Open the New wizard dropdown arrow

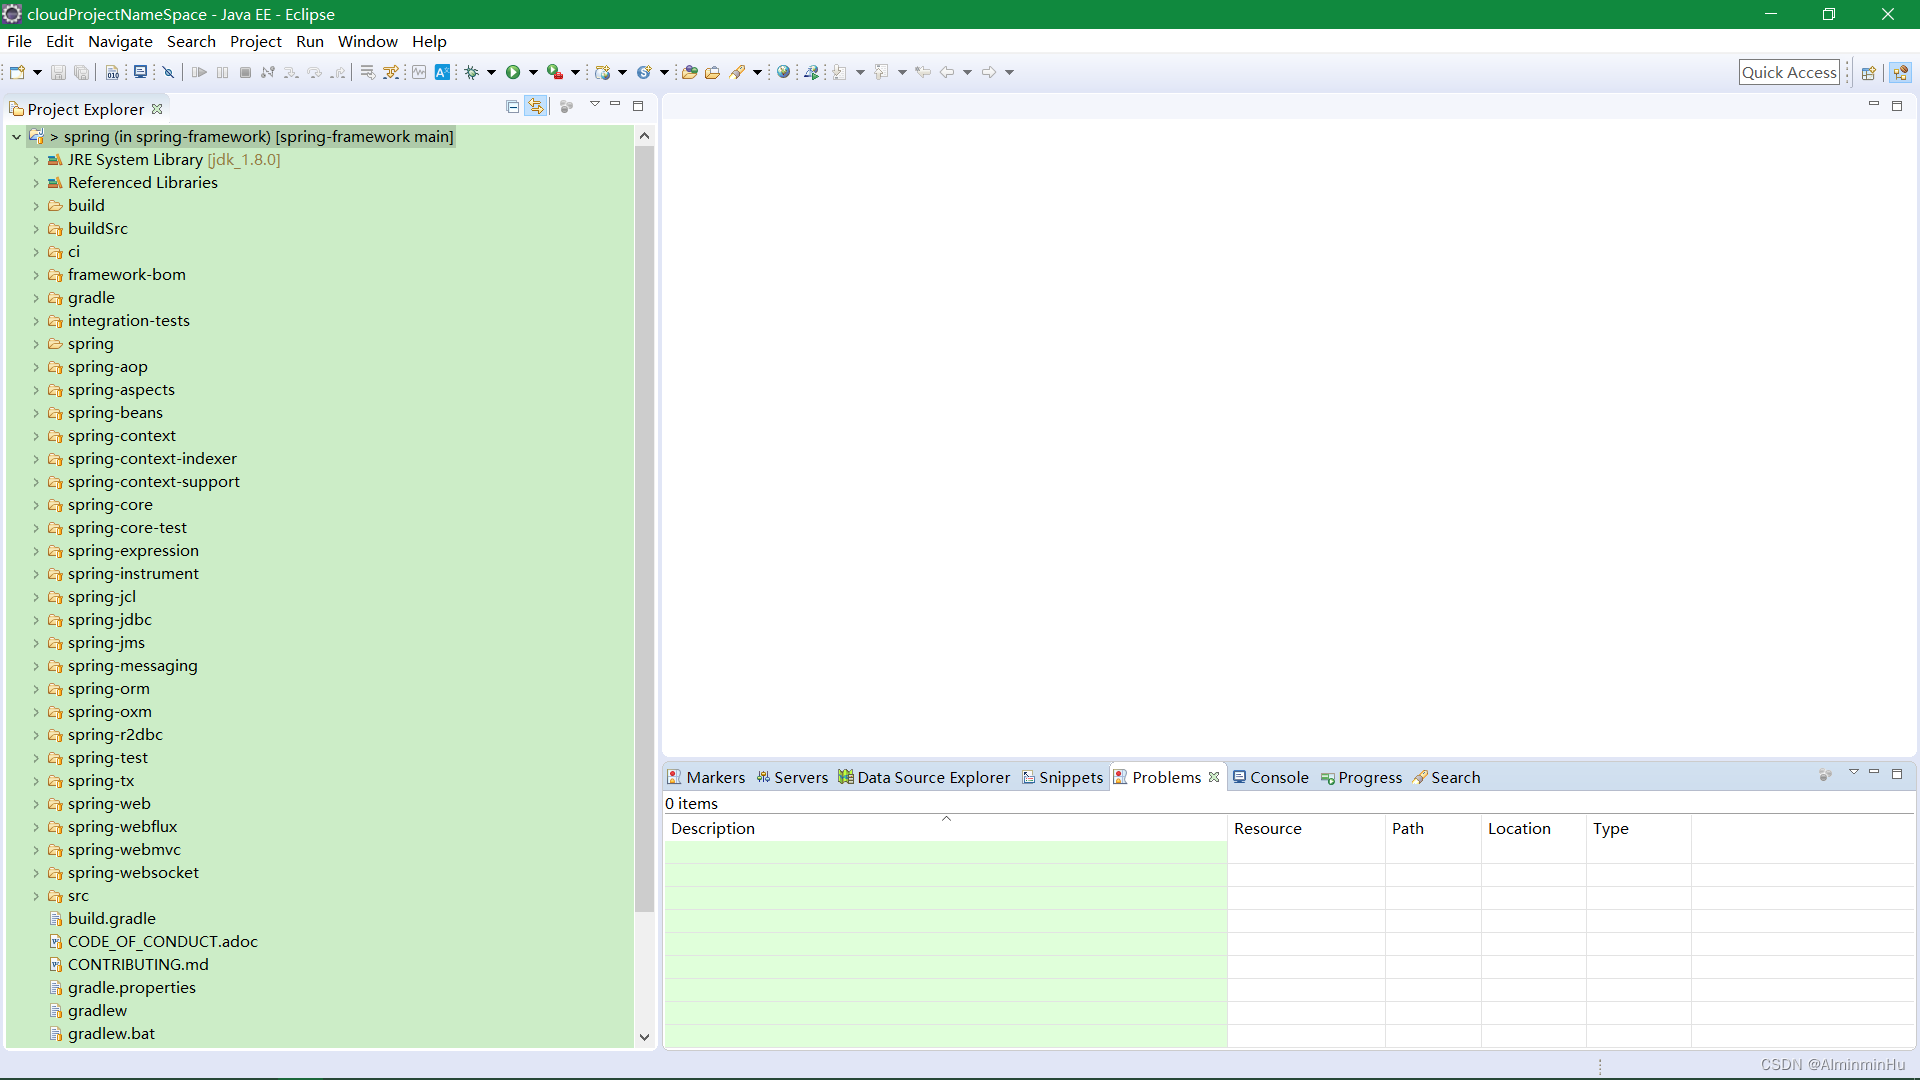click(37, 72)
